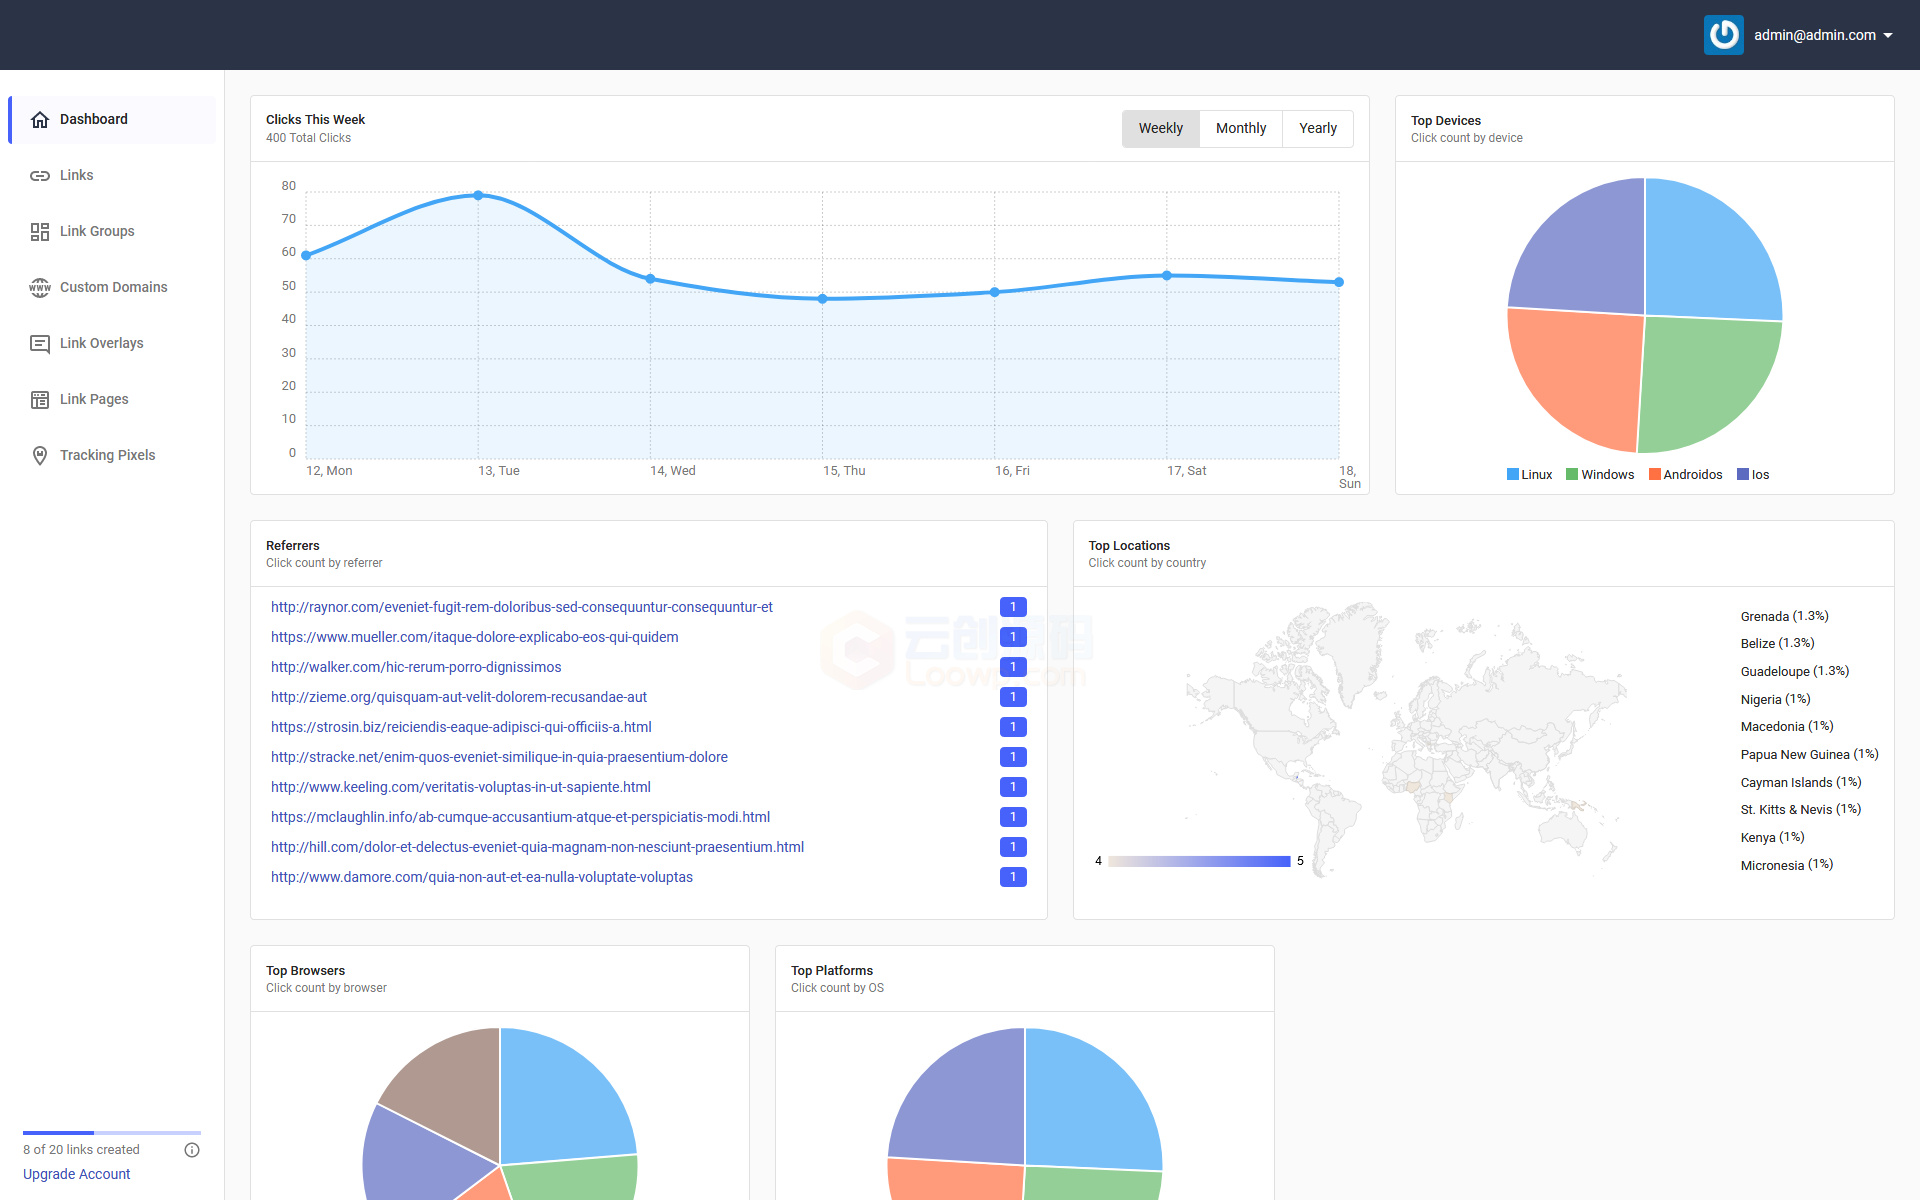Click the 8 of 20 links created text
This screenshot has height=1200, width=1920.
point(81,1150)
